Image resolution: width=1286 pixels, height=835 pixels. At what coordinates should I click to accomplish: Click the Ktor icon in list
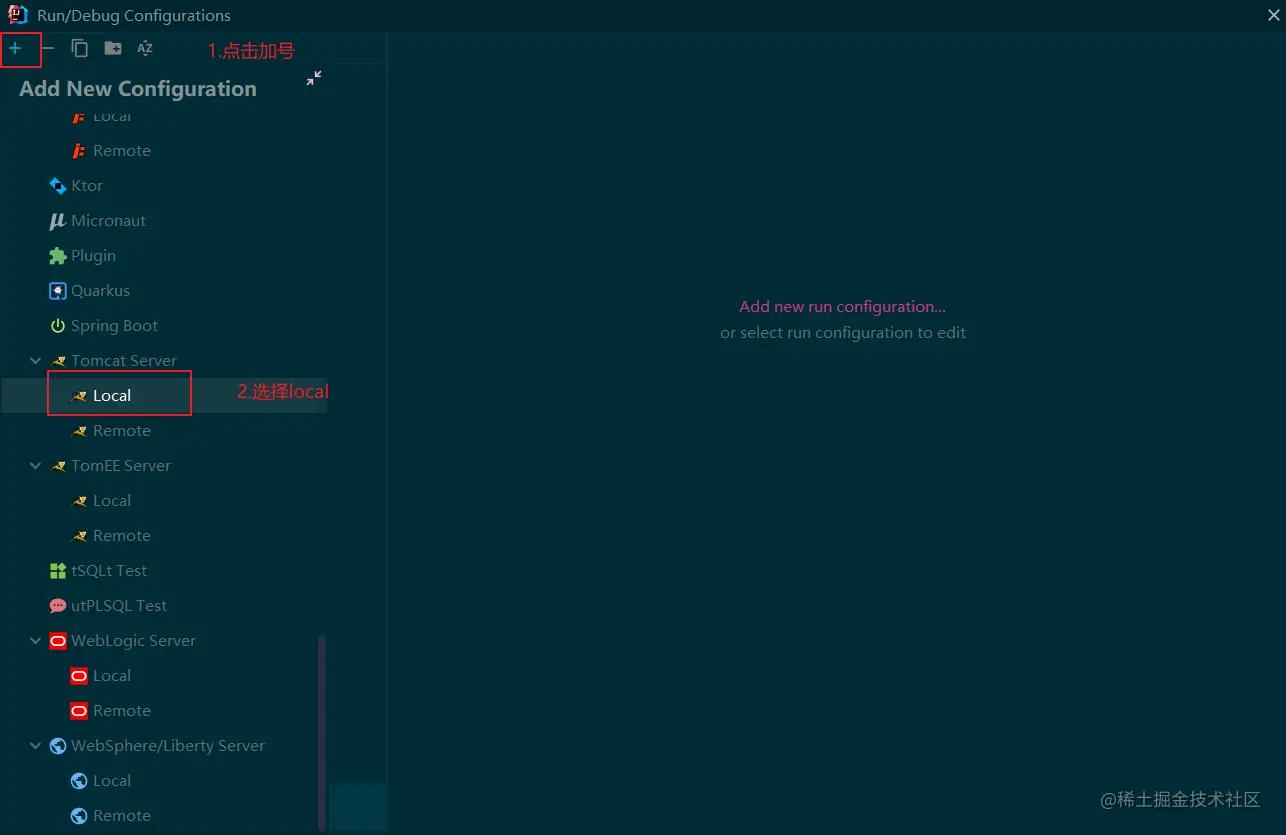58,186
